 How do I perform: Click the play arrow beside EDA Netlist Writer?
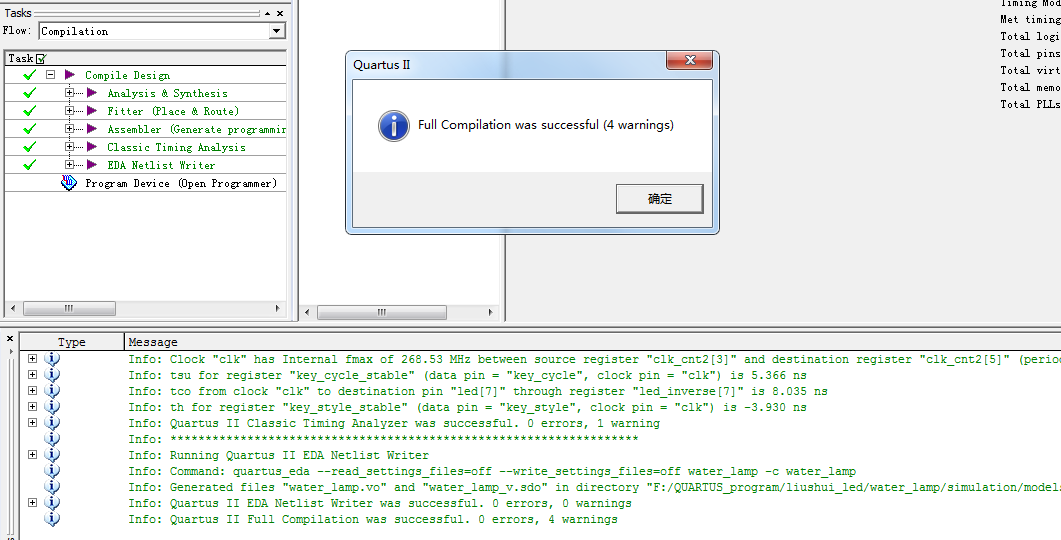pyautogui.click(x=92, y=165)
